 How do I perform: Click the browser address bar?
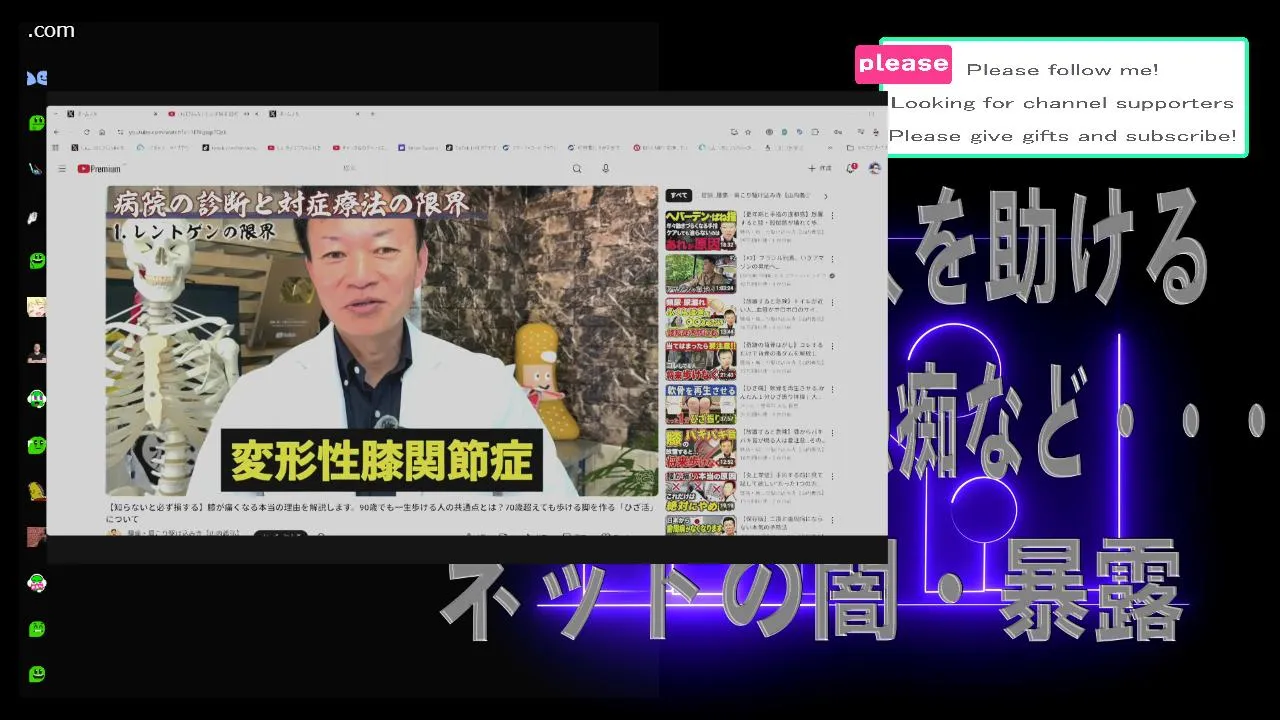click(x=420, y=132)
